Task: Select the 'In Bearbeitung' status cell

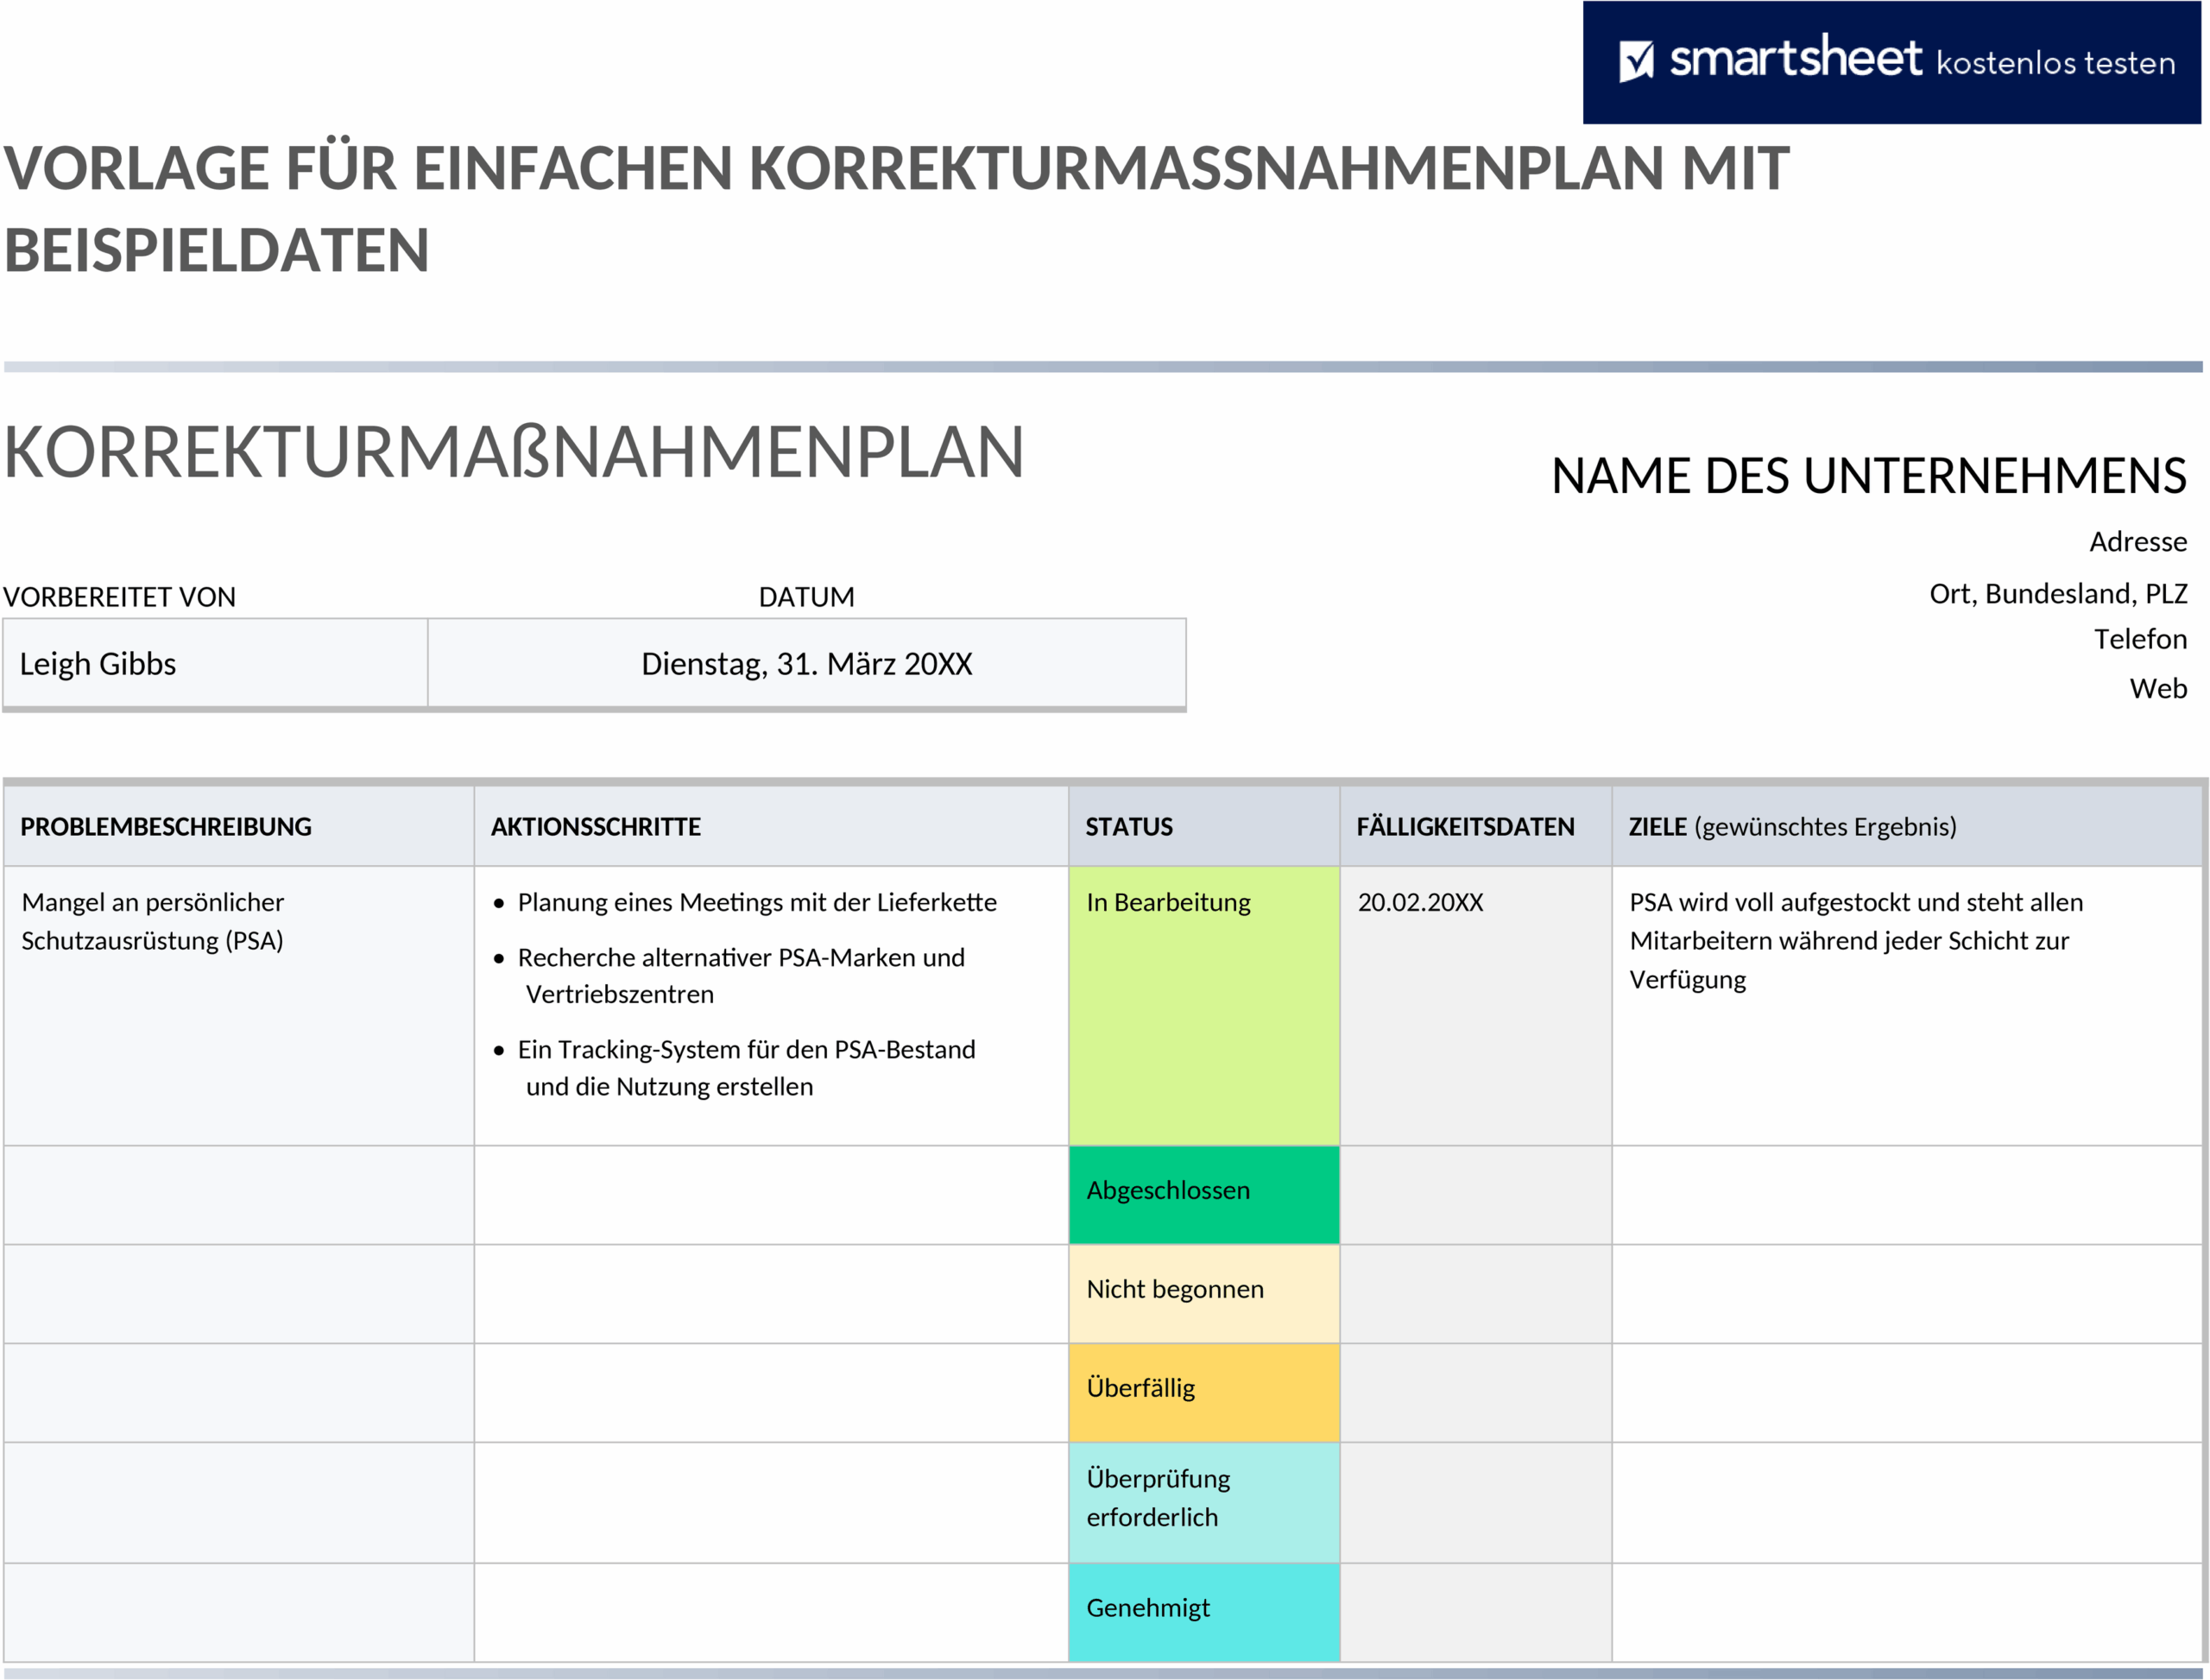Action: click(x=1204, y=1005)
